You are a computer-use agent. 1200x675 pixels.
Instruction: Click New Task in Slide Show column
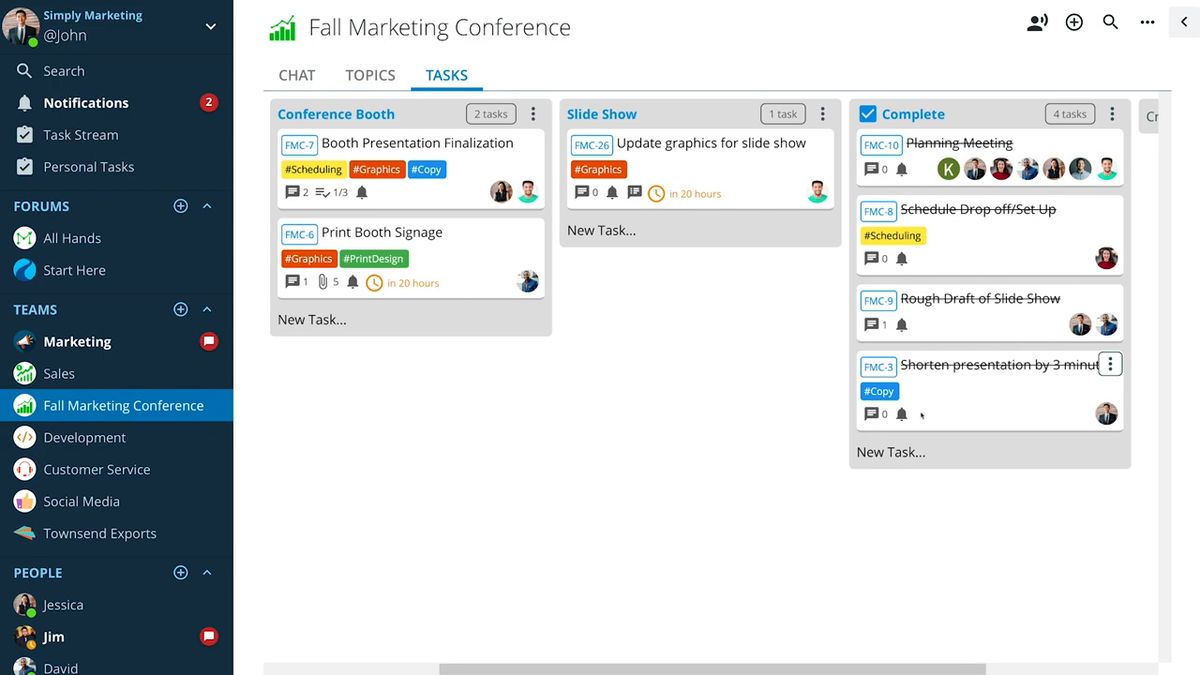(601, 230)
